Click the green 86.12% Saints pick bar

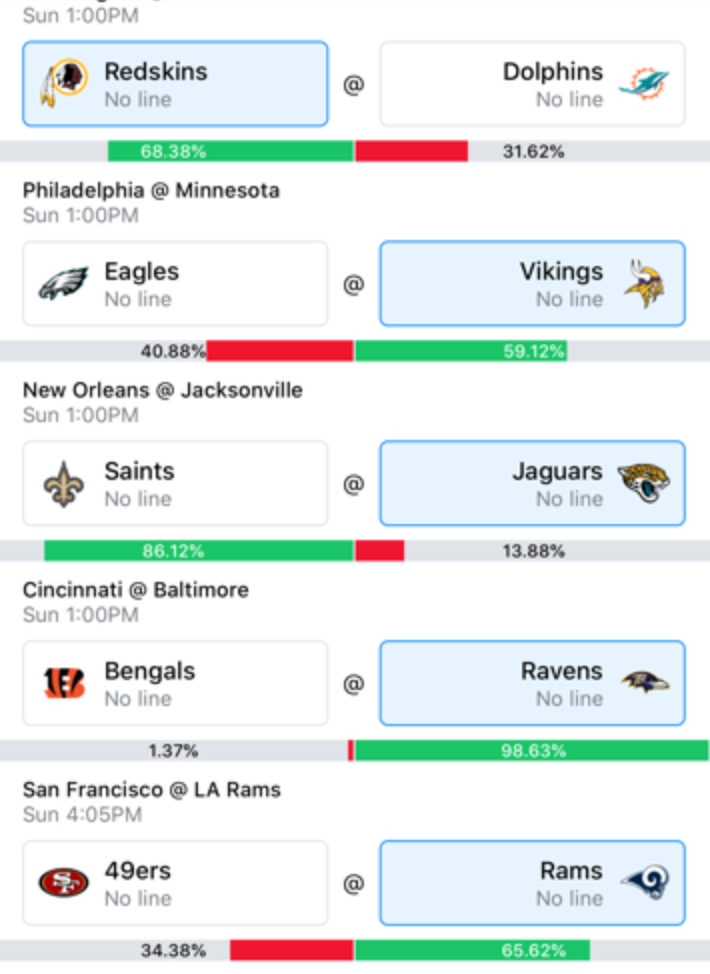(199, 551)
